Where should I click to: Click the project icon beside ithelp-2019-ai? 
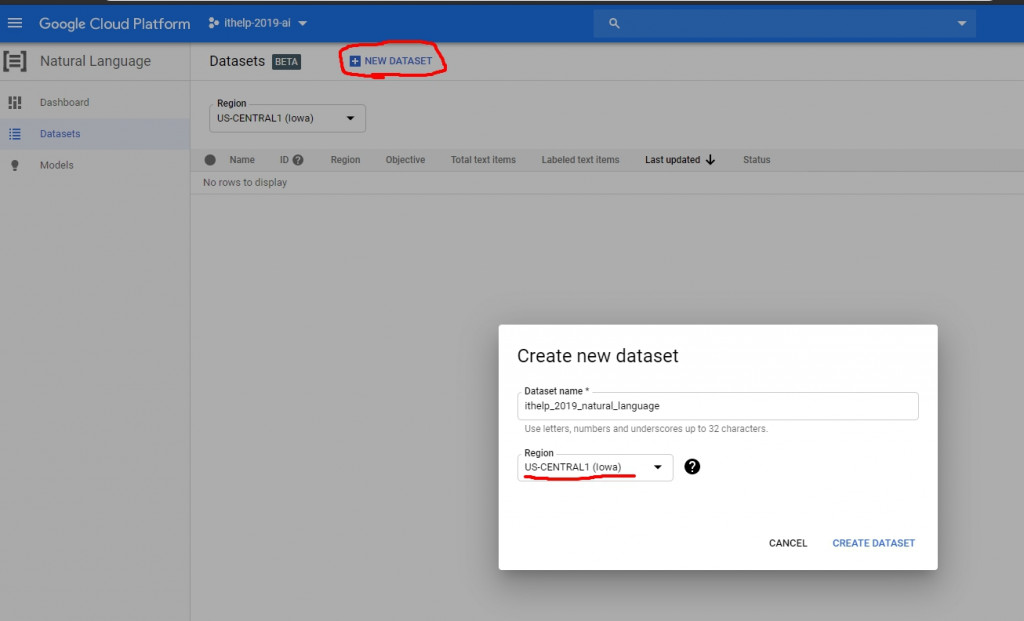[x=213, y=23]
